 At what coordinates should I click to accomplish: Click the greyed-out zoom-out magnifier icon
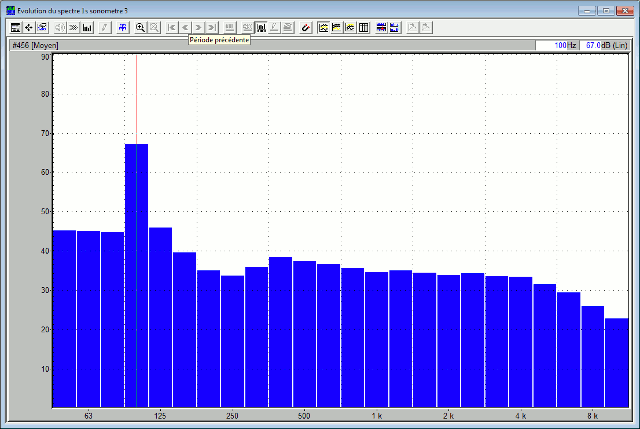click(x=154, y=27)
